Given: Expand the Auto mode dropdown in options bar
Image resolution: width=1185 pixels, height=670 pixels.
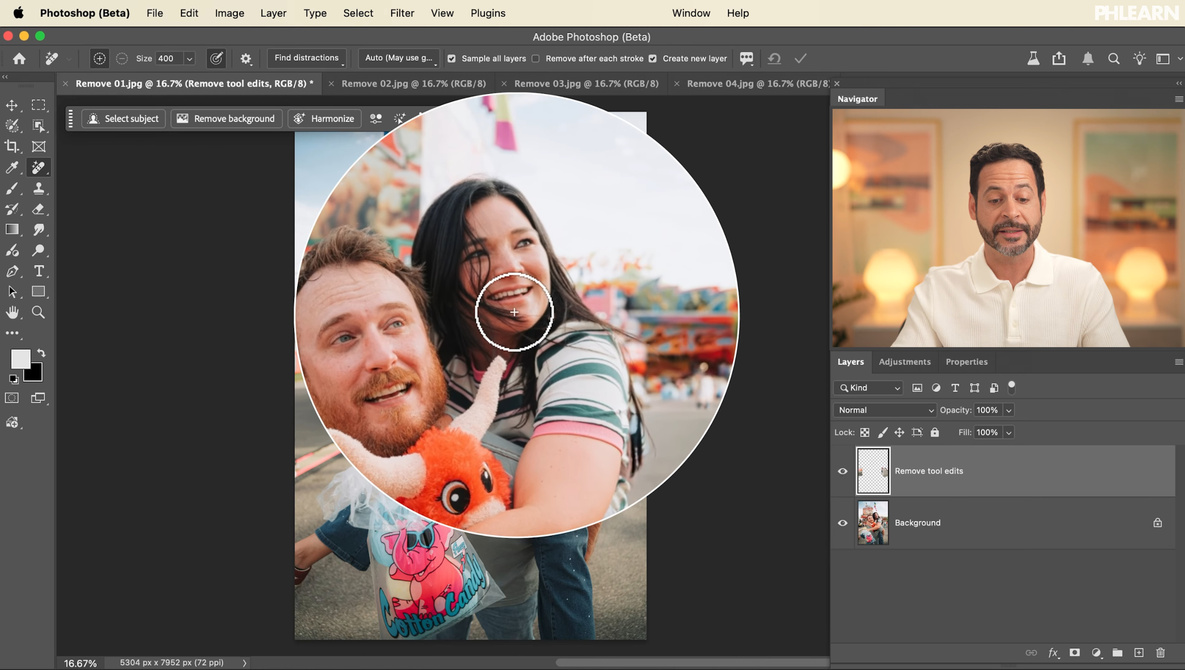Looking at the screenshot, I should pos(399,58).
